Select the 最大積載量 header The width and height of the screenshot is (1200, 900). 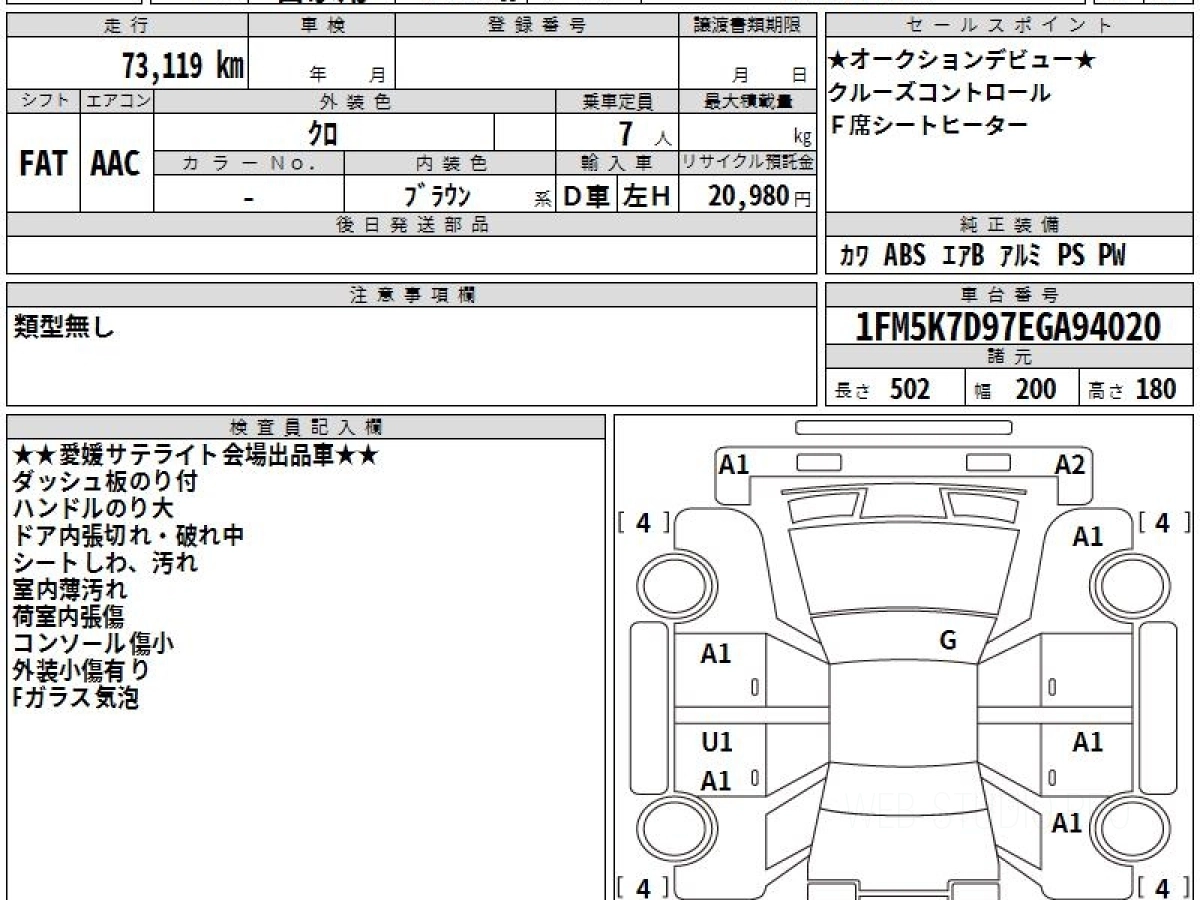[x=748, y=101]
